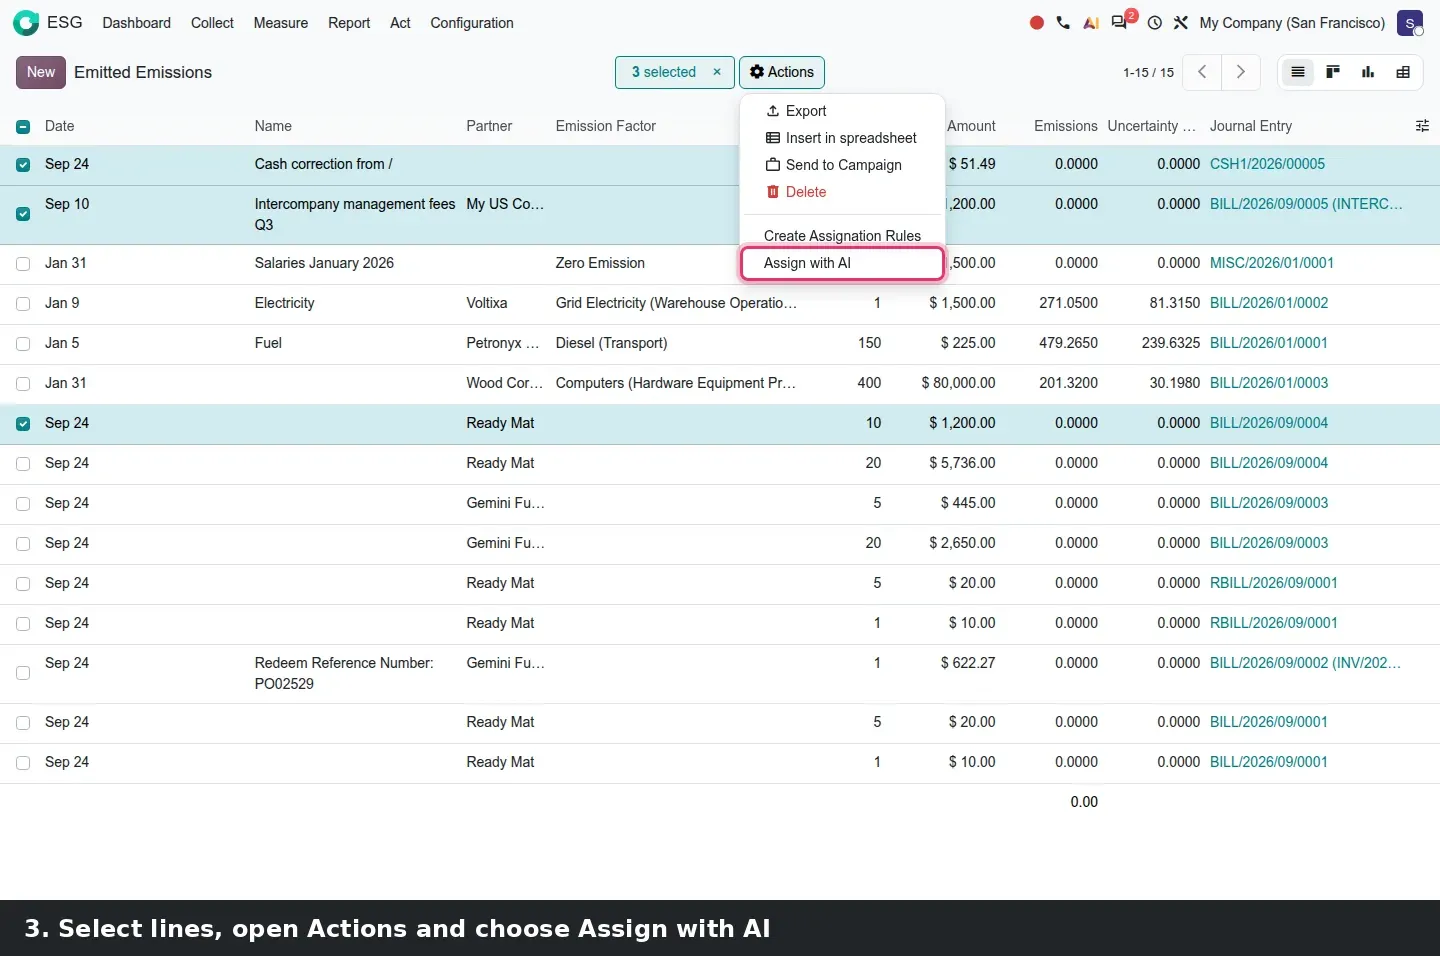The image size is (1440, 956).
Task: Open optional columns settings icon
Action: 1422,126
